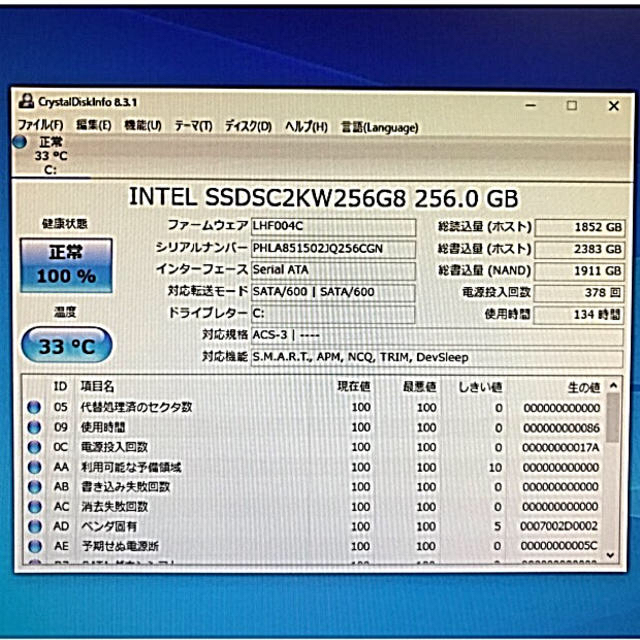The image size is (640, 640).
Task: Select the 使用時間 row in attribute list
Action: coord(314,427)
